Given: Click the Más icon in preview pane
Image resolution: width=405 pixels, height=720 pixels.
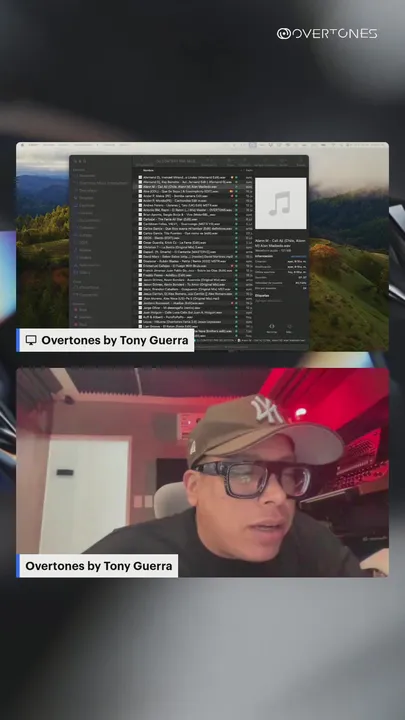Looking at the screenshot, I should [x=289, y=326].
